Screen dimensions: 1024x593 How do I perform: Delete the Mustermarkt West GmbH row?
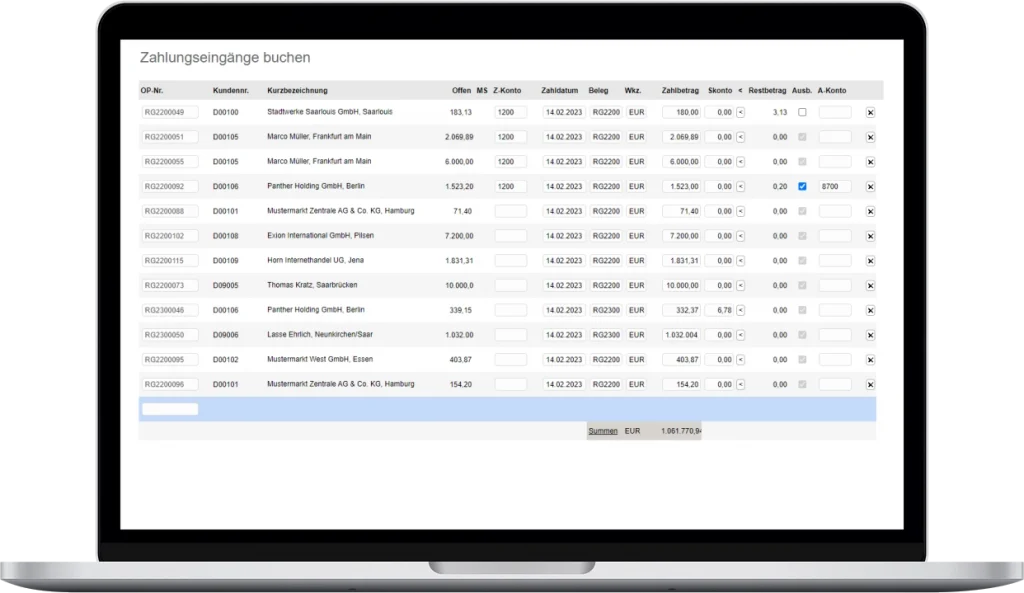point(870,360)
